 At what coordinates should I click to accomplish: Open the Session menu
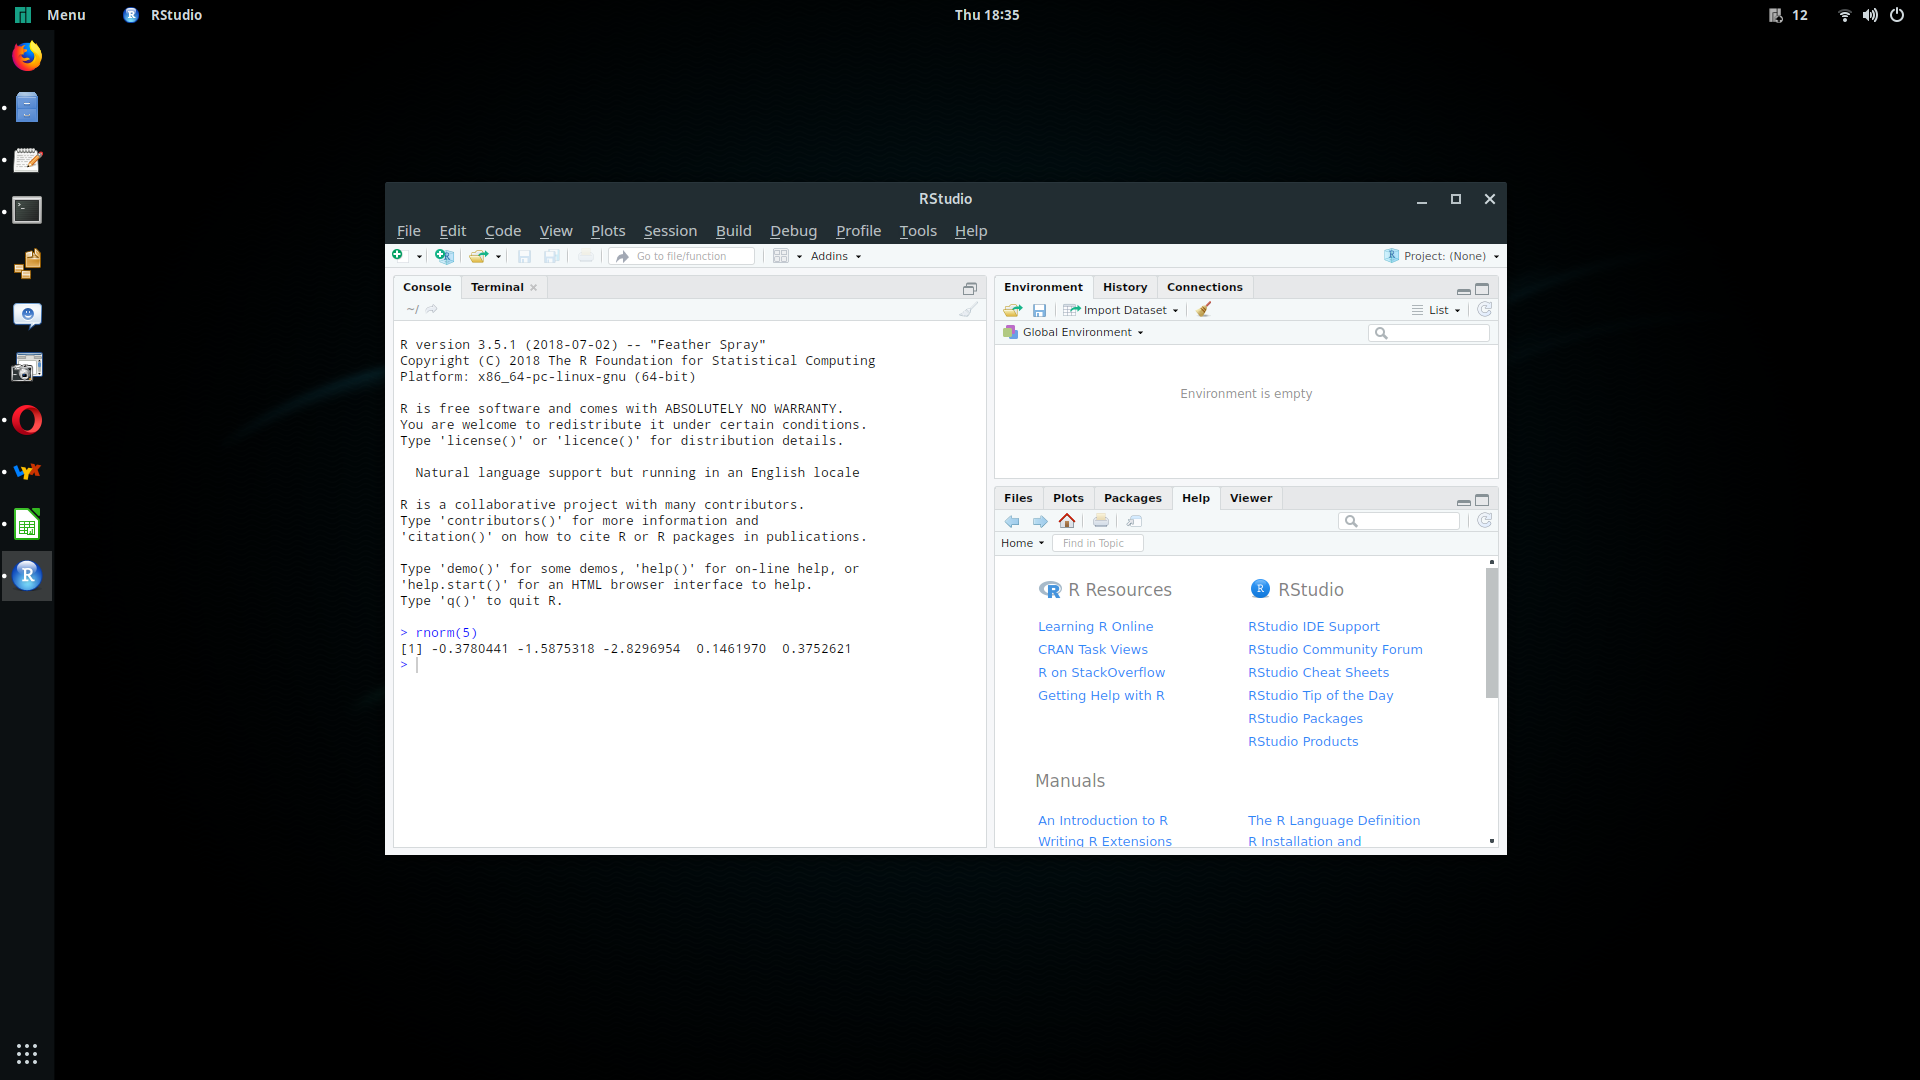point(670,231)
